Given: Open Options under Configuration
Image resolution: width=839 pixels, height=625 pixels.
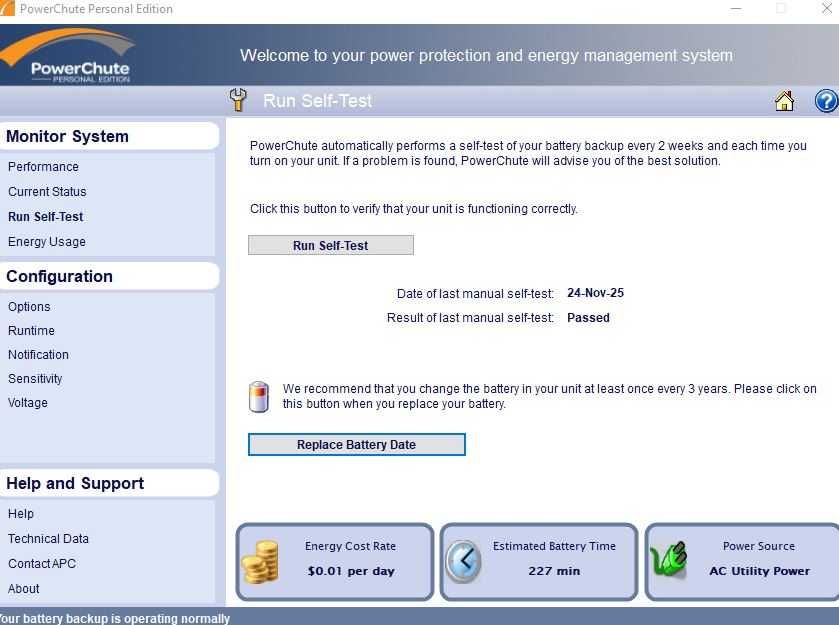Looking at the screenshot, I should (29, 307).
